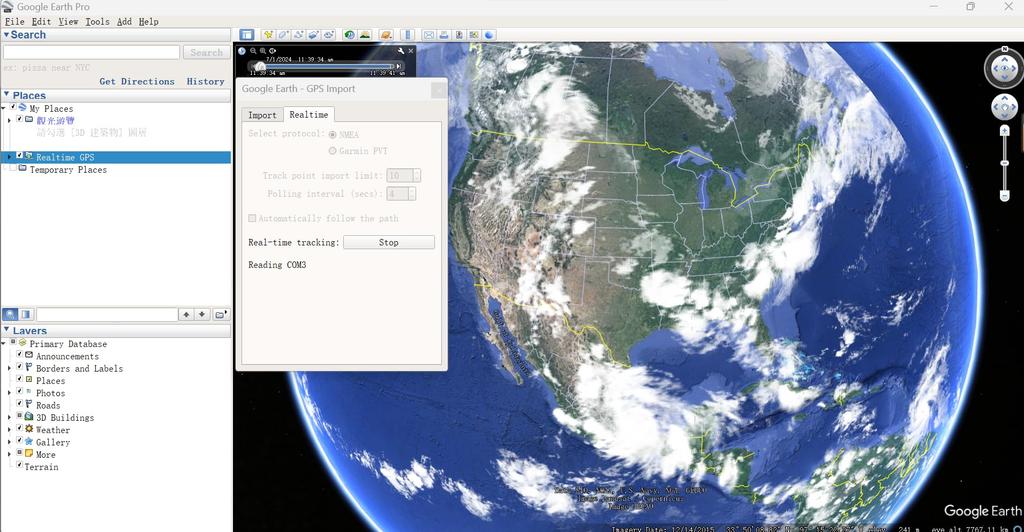Viewport: 1024px width, 532px height.
Task: Disable the Announcements layer checkbox
Action: pyautogui.click(x=19, y=356)
